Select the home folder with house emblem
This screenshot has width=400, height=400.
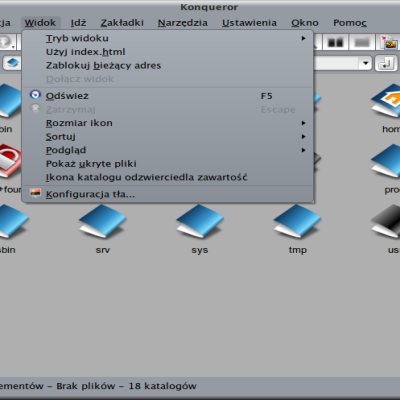coord(386,101)
